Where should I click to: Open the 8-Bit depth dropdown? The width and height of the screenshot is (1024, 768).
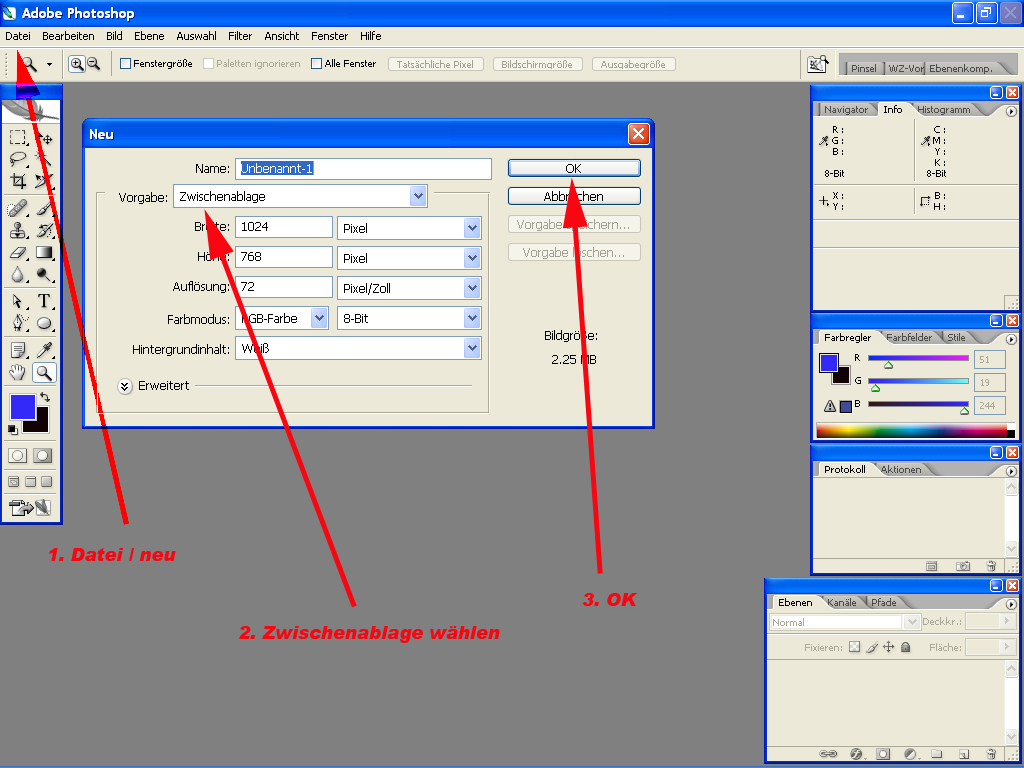click(409, 318)
